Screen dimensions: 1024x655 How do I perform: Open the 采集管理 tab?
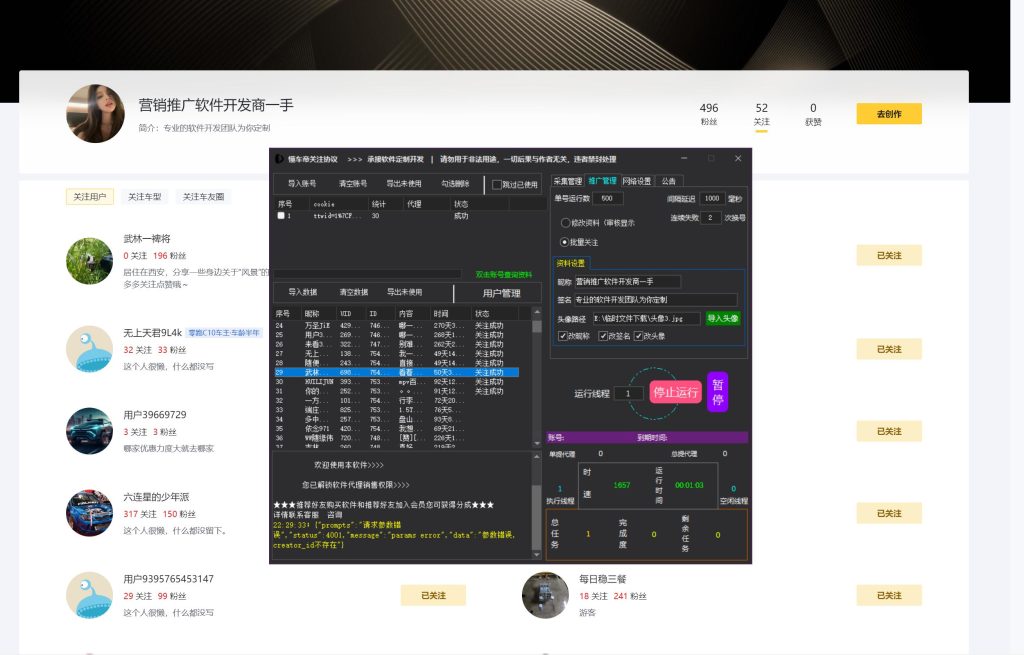(x=567, y=181)
